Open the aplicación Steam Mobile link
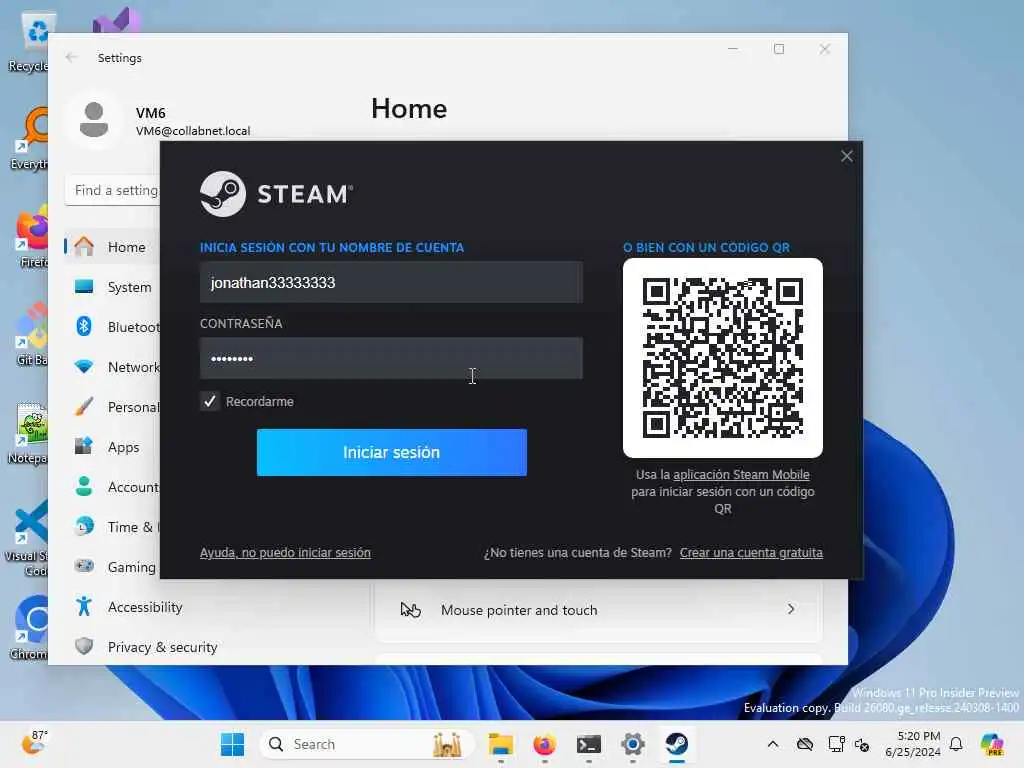The image size is (1024, 768). (741, 475)
